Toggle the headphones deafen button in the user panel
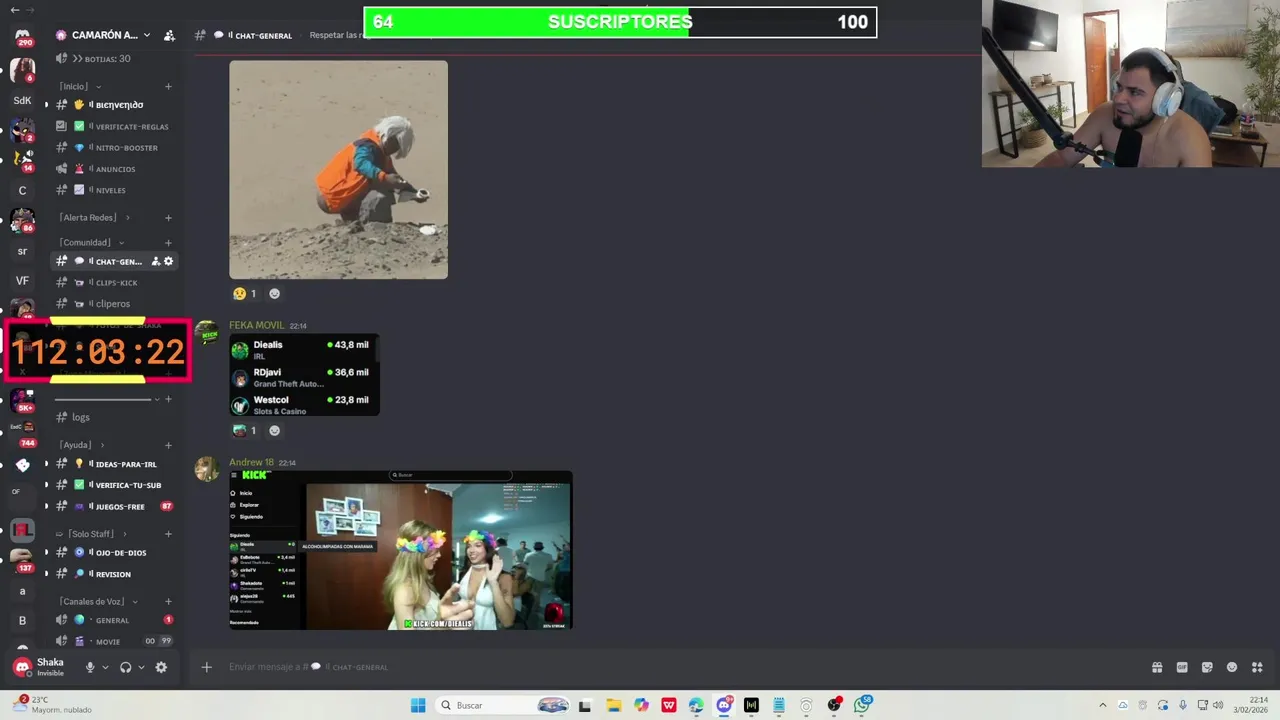Screen dimensions: 1280x720 [125, 667]
